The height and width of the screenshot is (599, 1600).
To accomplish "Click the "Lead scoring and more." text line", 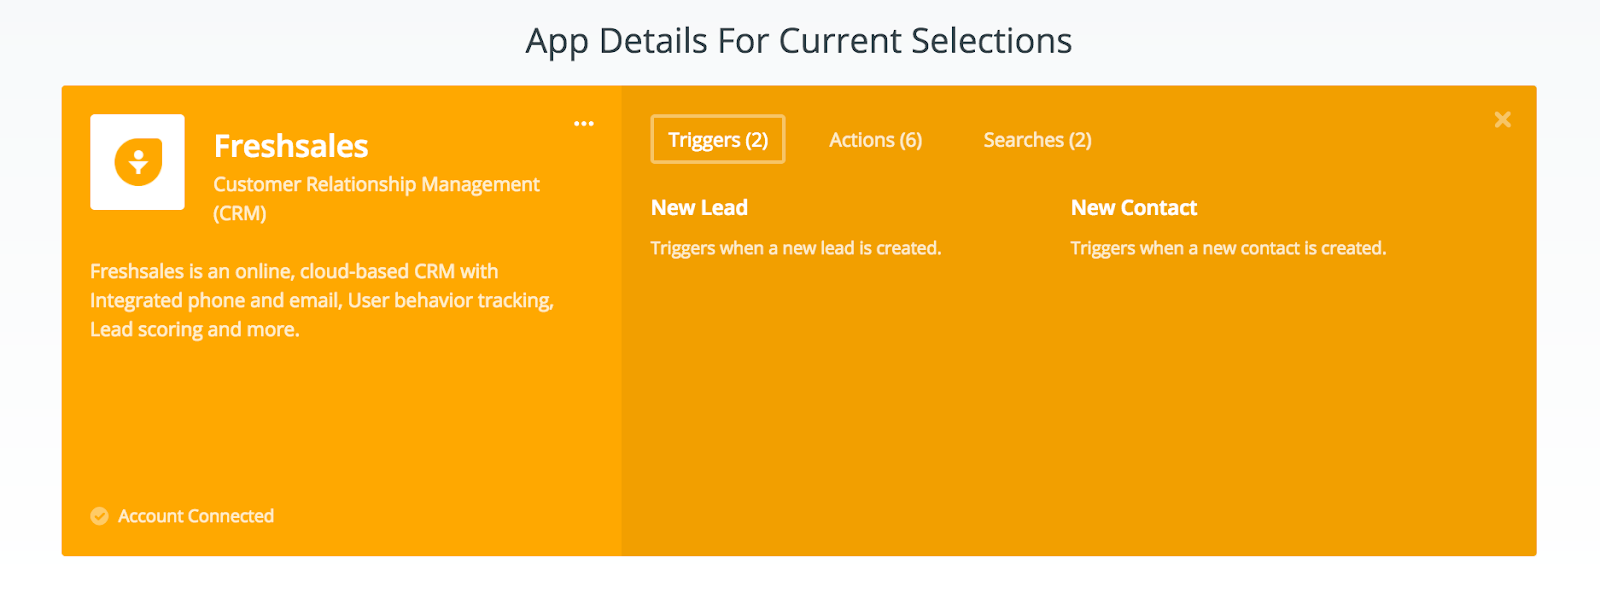I will 195,329.
